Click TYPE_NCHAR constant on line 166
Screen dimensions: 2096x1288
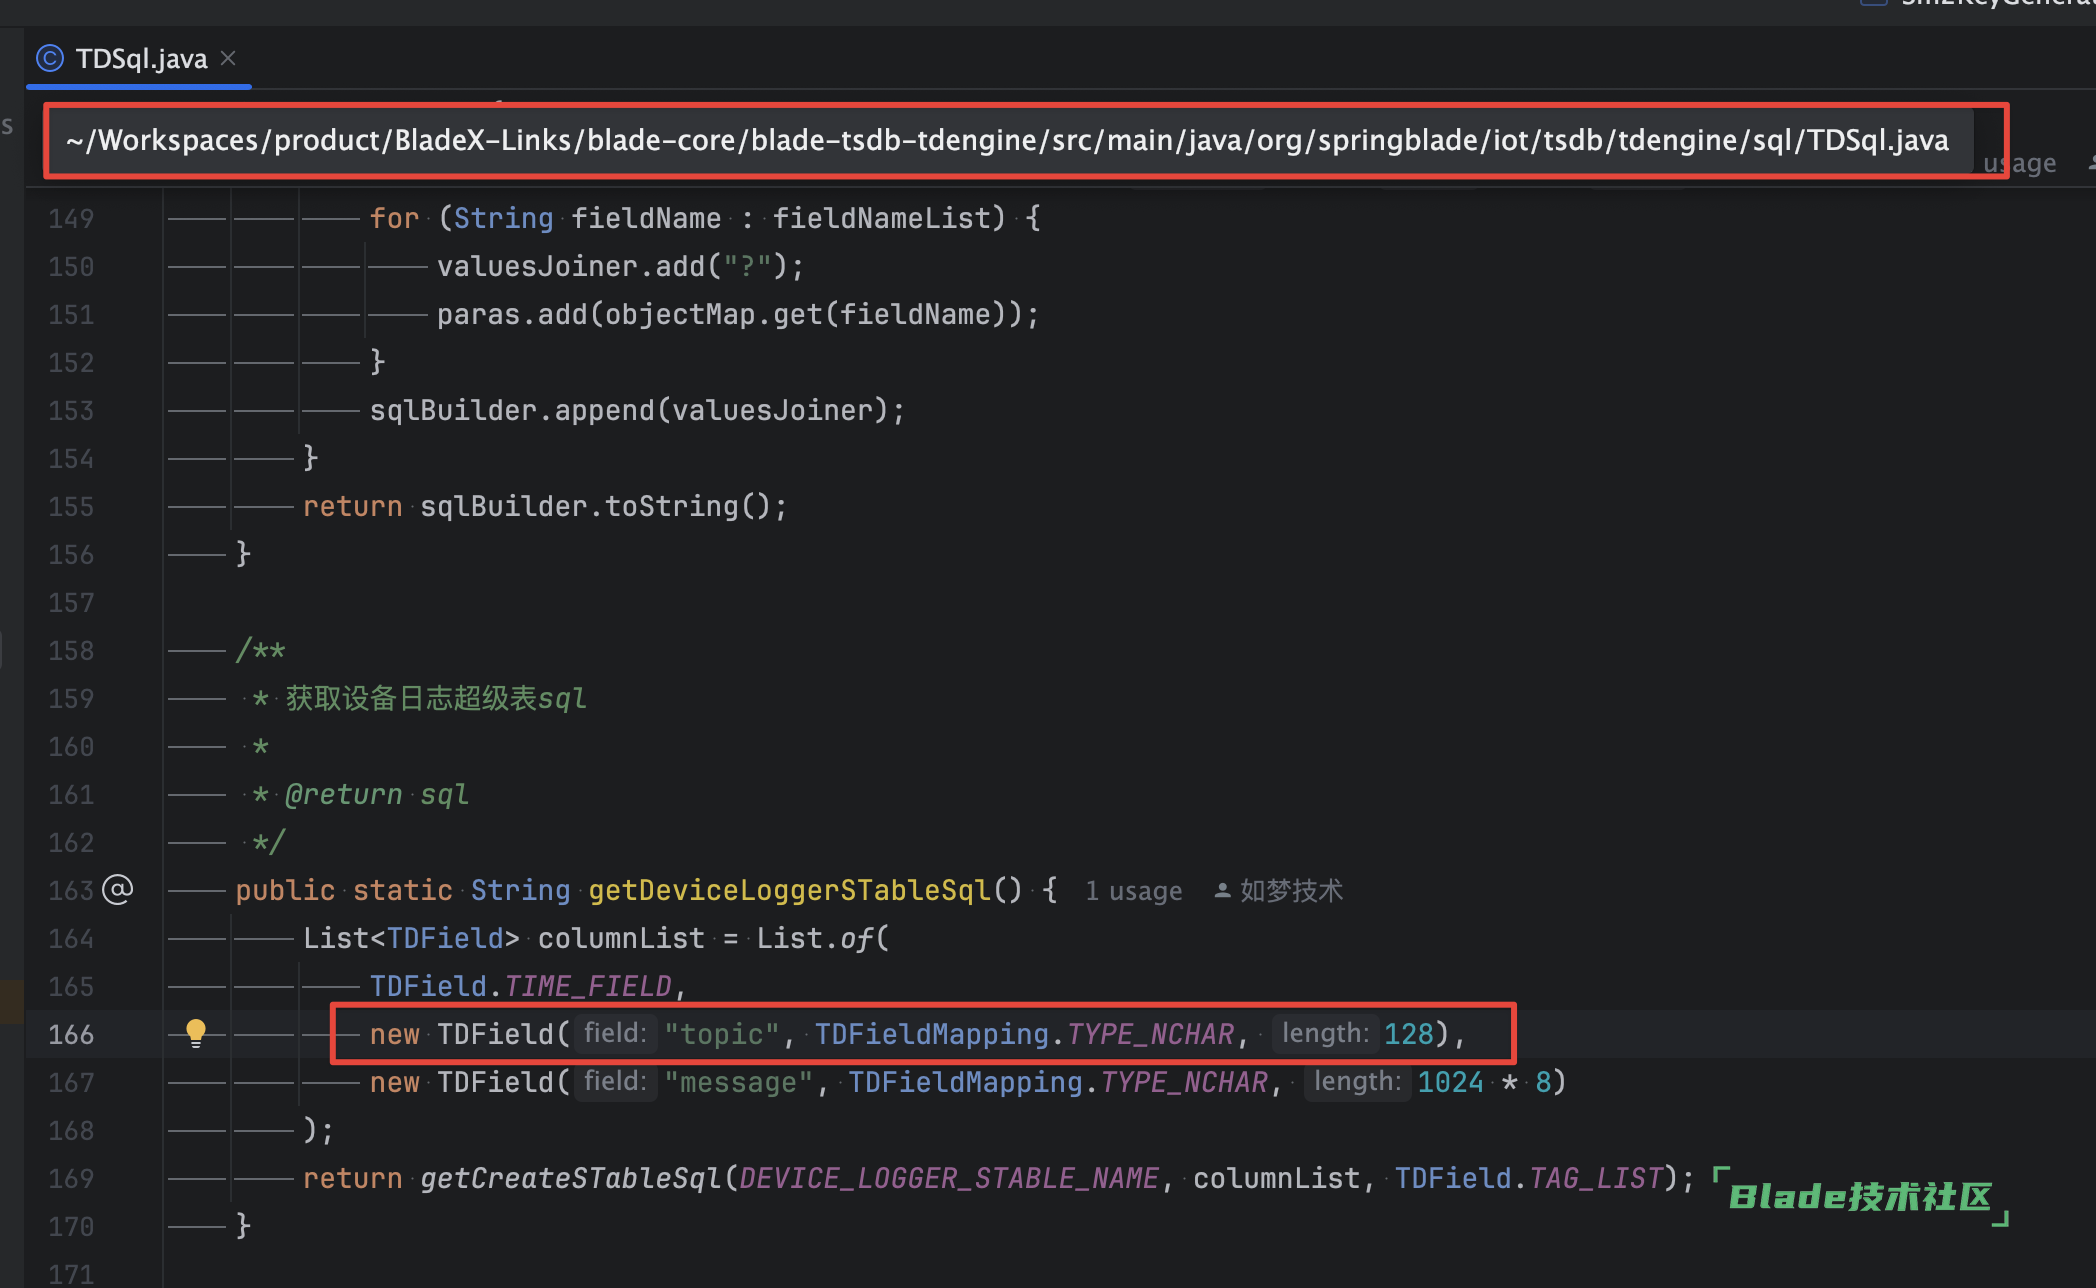(1150, 1034)
